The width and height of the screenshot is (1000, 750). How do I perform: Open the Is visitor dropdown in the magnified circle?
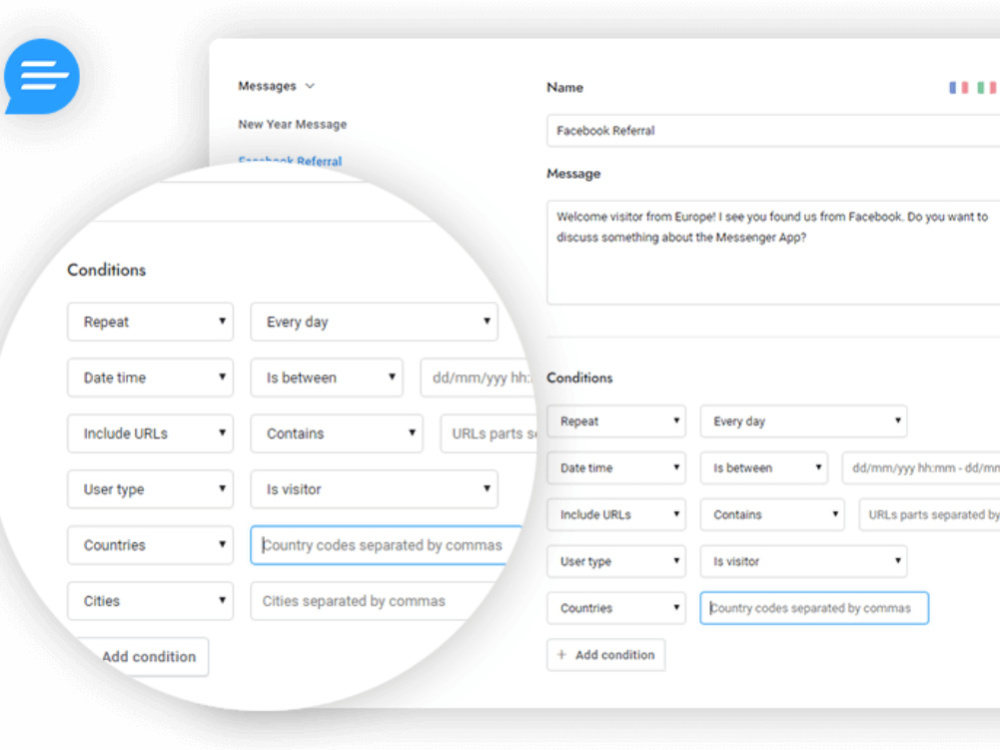(374, 489)
